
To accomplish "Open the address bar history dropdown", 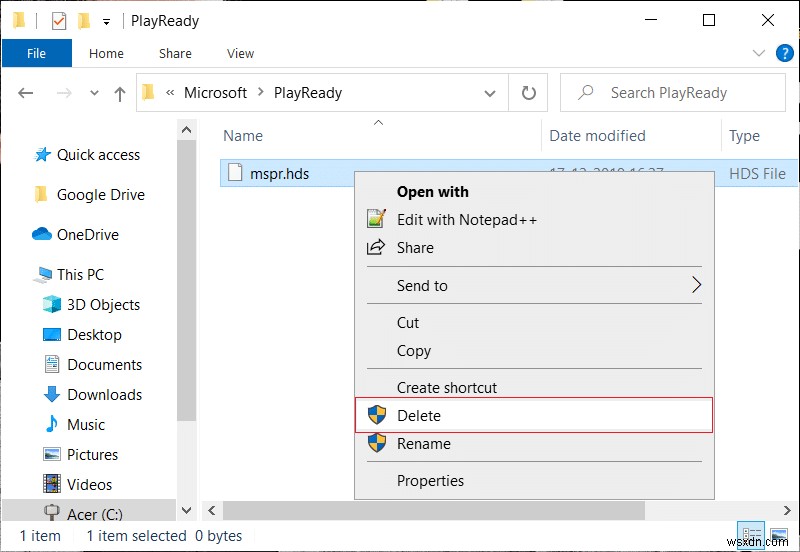I will [x=491, y=93].
